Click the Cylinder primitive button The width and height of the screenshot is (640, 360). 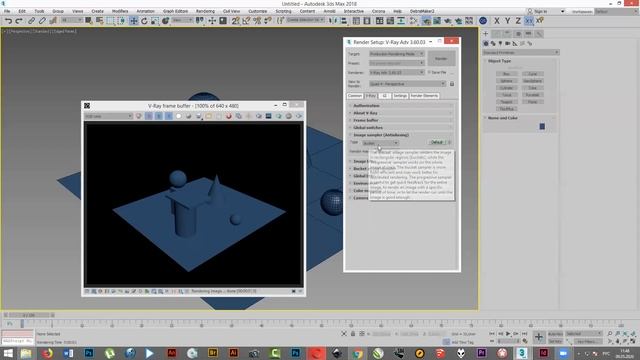507,88
